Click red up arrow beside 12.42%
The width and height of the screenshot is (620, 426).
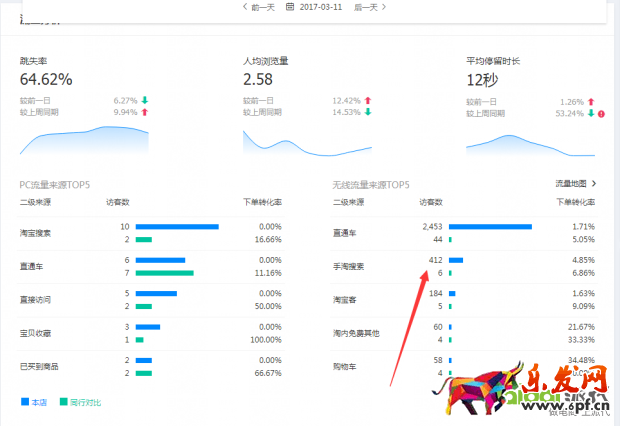point(367,101)
